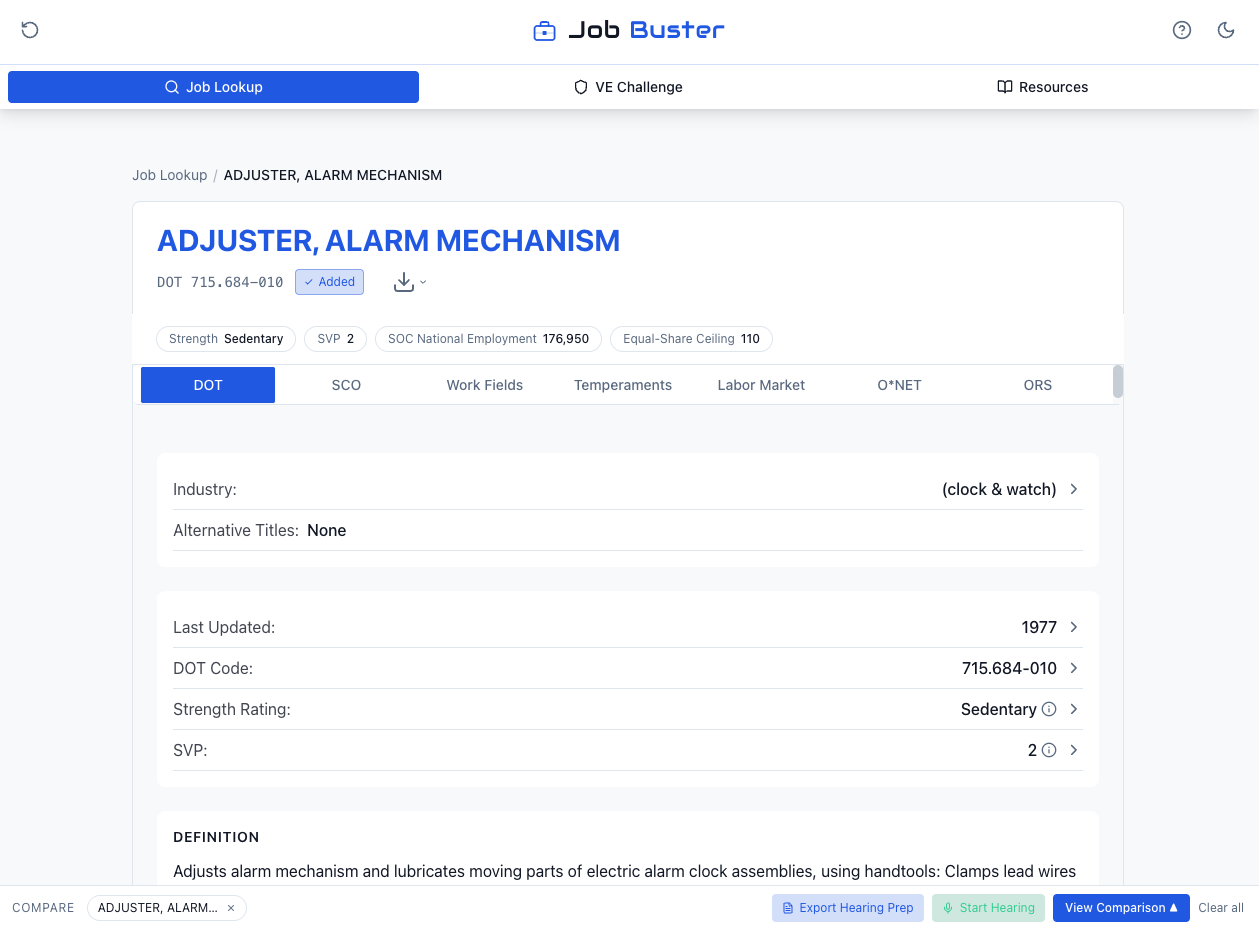The height and width of the screenshot is (927, 1259).
Task: Click the Job Buster briefcase logo
Action: point(544,31)
